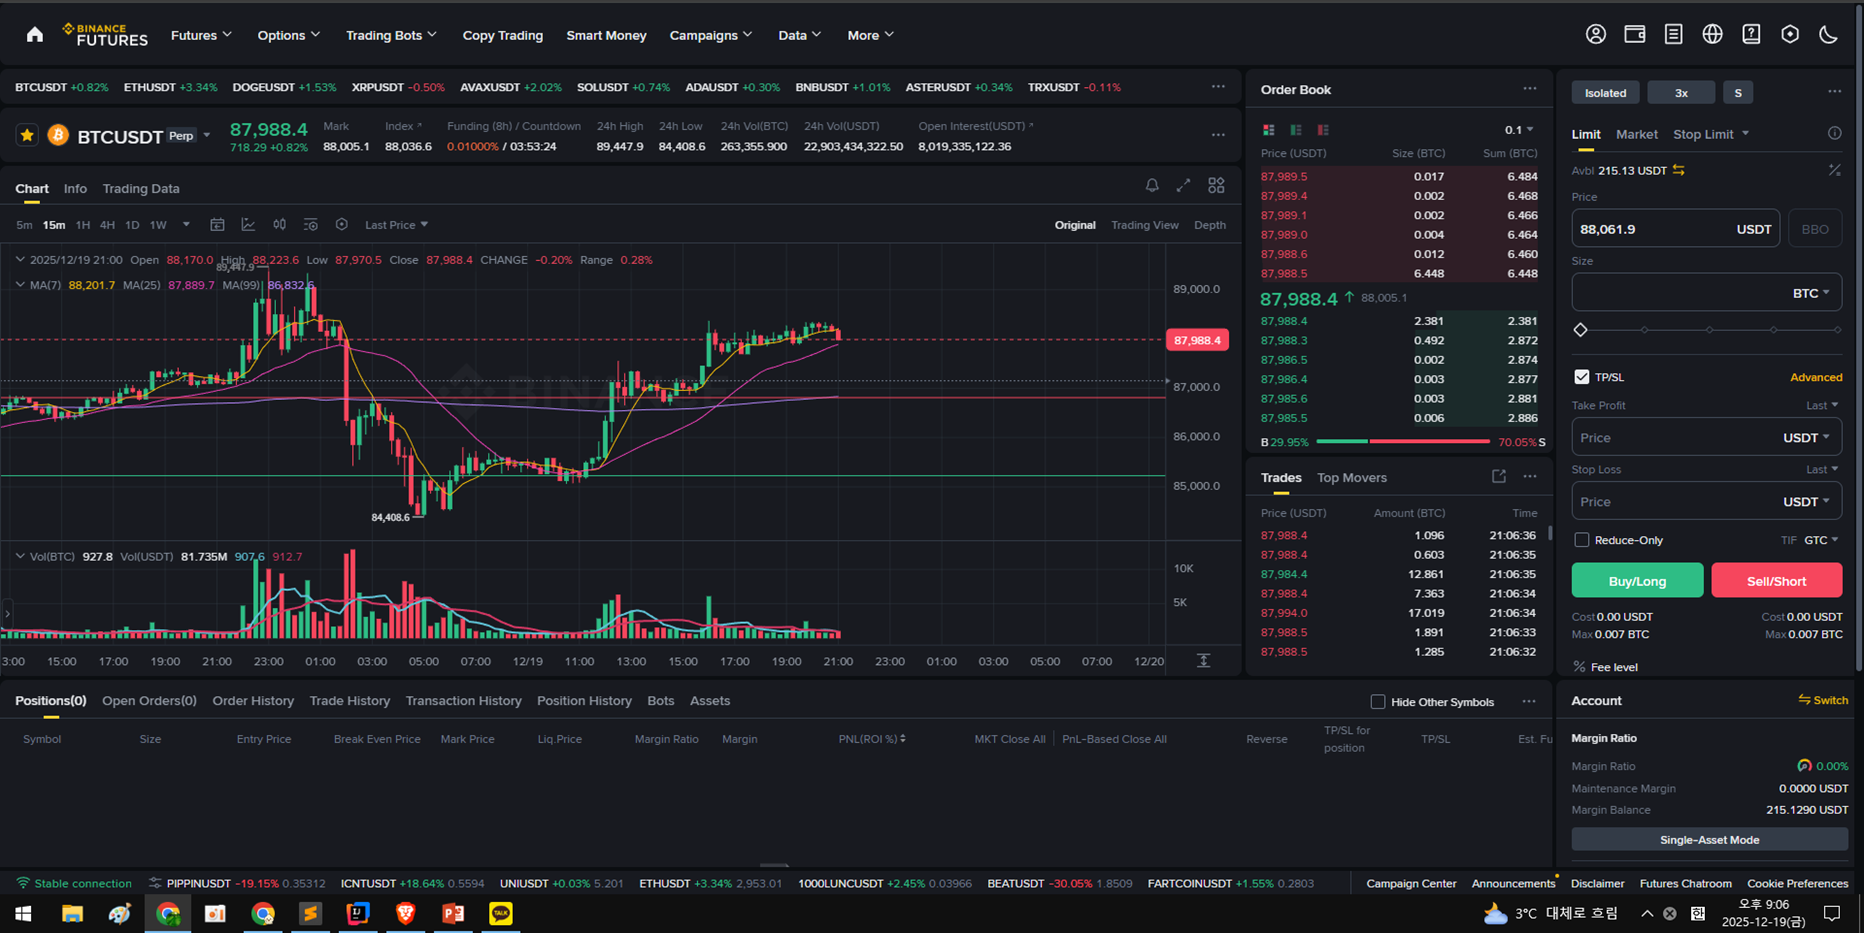1864x933 pixels.
Task: Collapse the Vol(BTC) indicator legend
Action: click(20, 556)
